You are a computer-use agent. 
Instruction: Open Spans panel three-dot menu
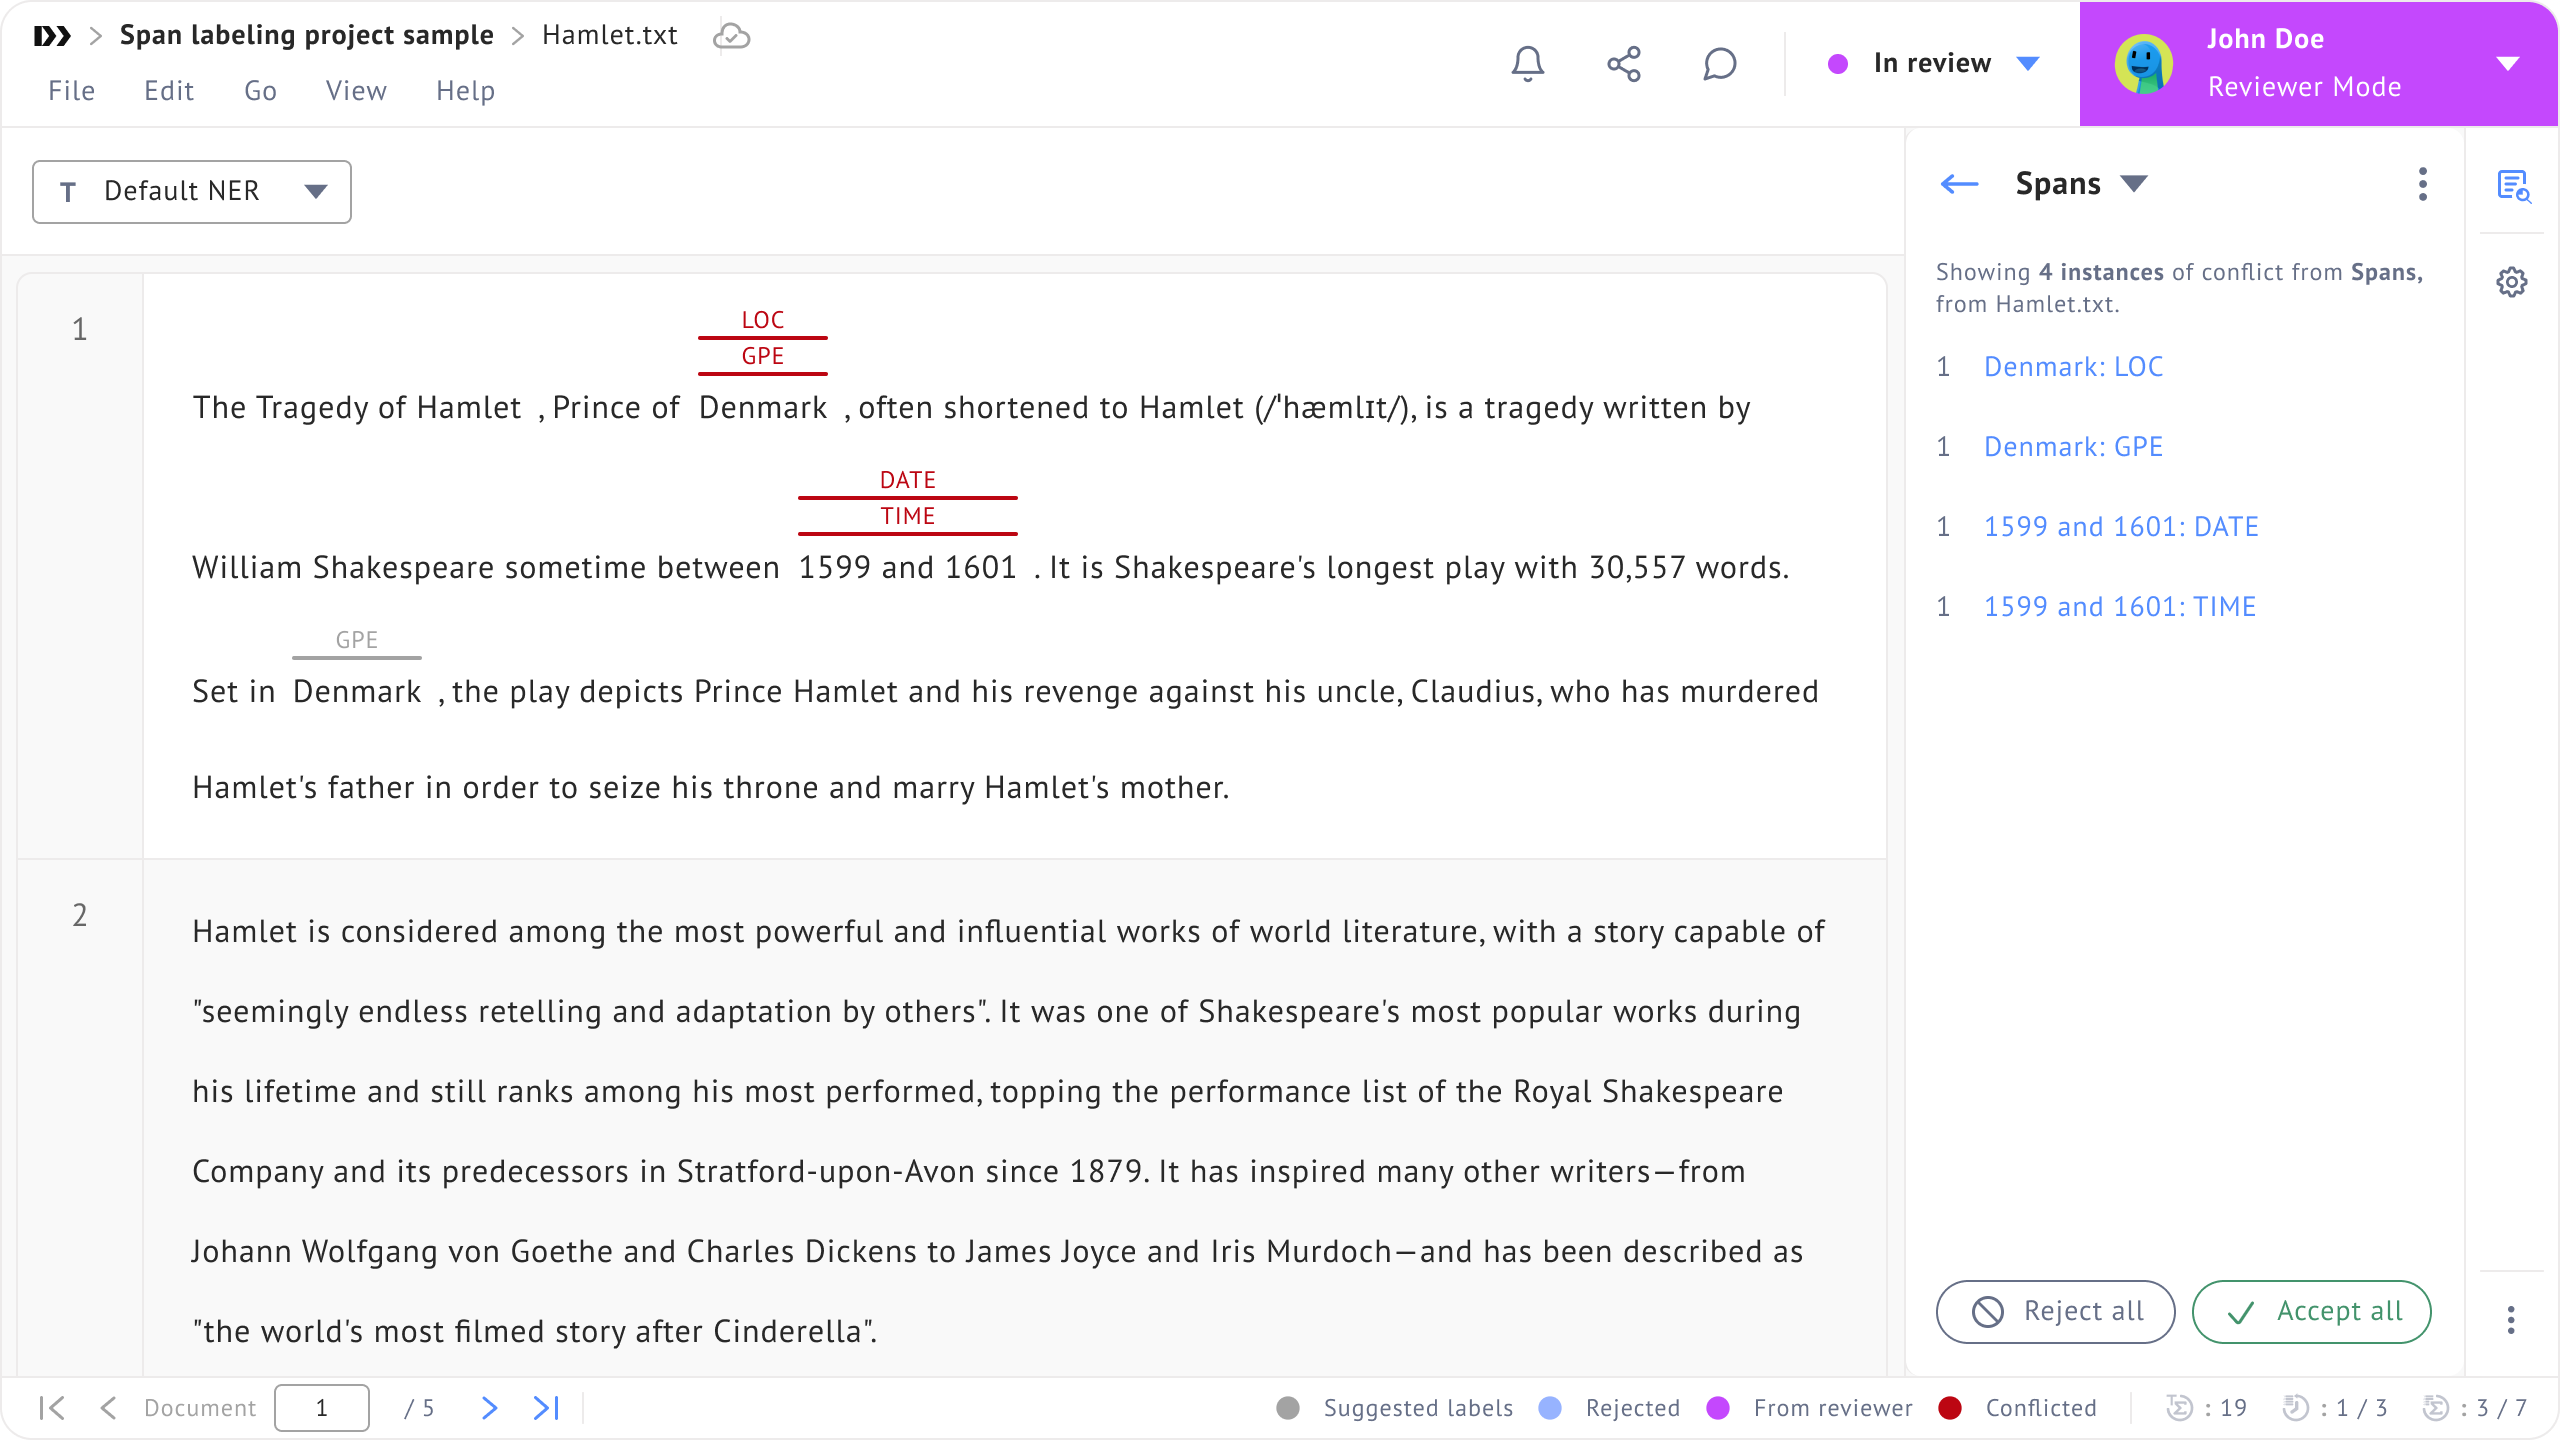pos(2422,184)
